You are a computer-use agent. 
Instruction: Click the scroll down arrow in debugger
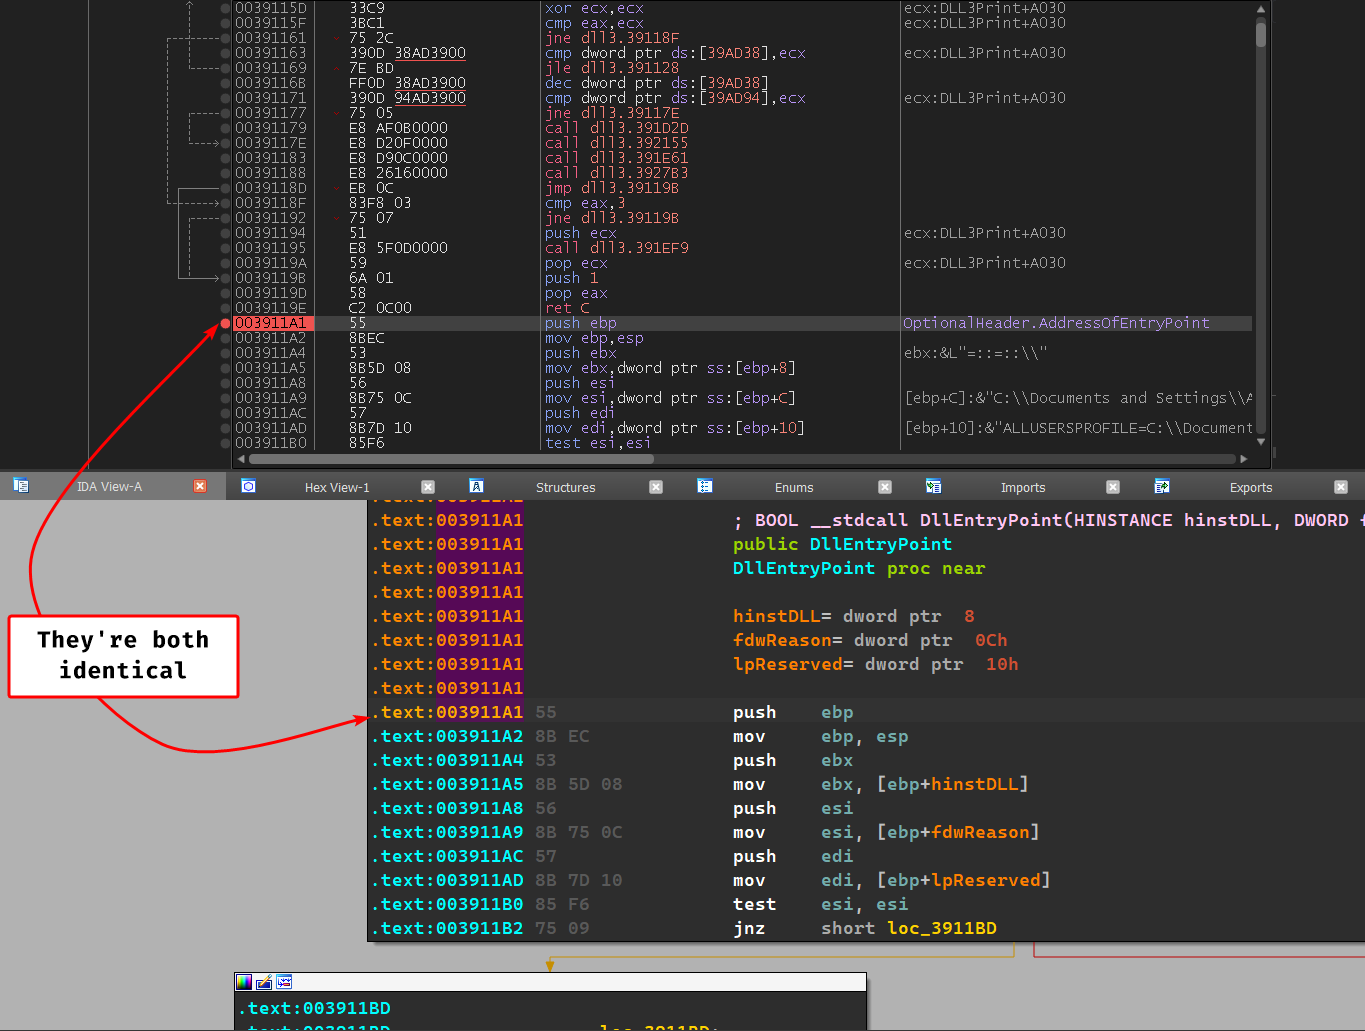pos(1261,442)
